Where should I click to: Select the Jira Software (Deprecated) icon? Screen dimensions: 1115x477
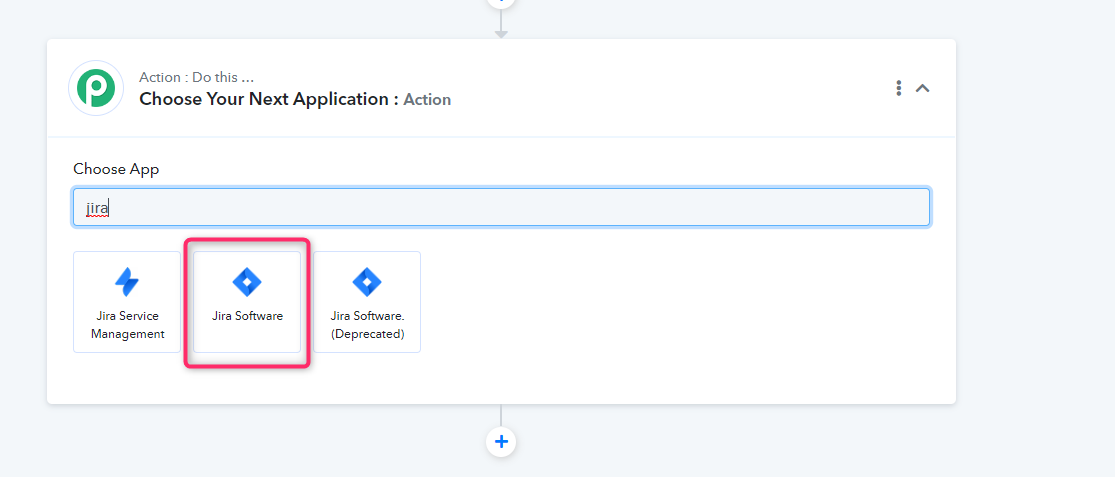(367, 282)
